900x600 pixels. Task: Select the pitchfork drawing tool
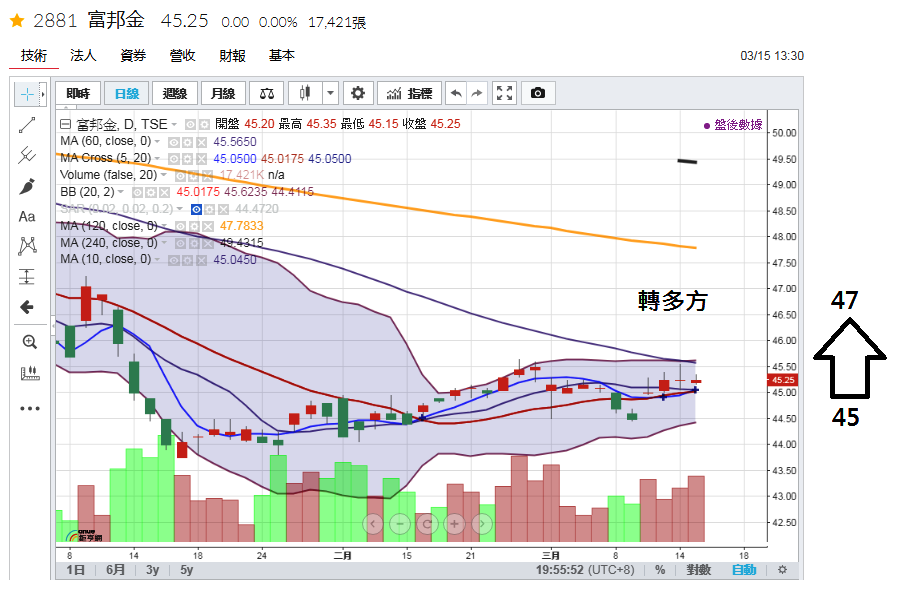[27, 155]
